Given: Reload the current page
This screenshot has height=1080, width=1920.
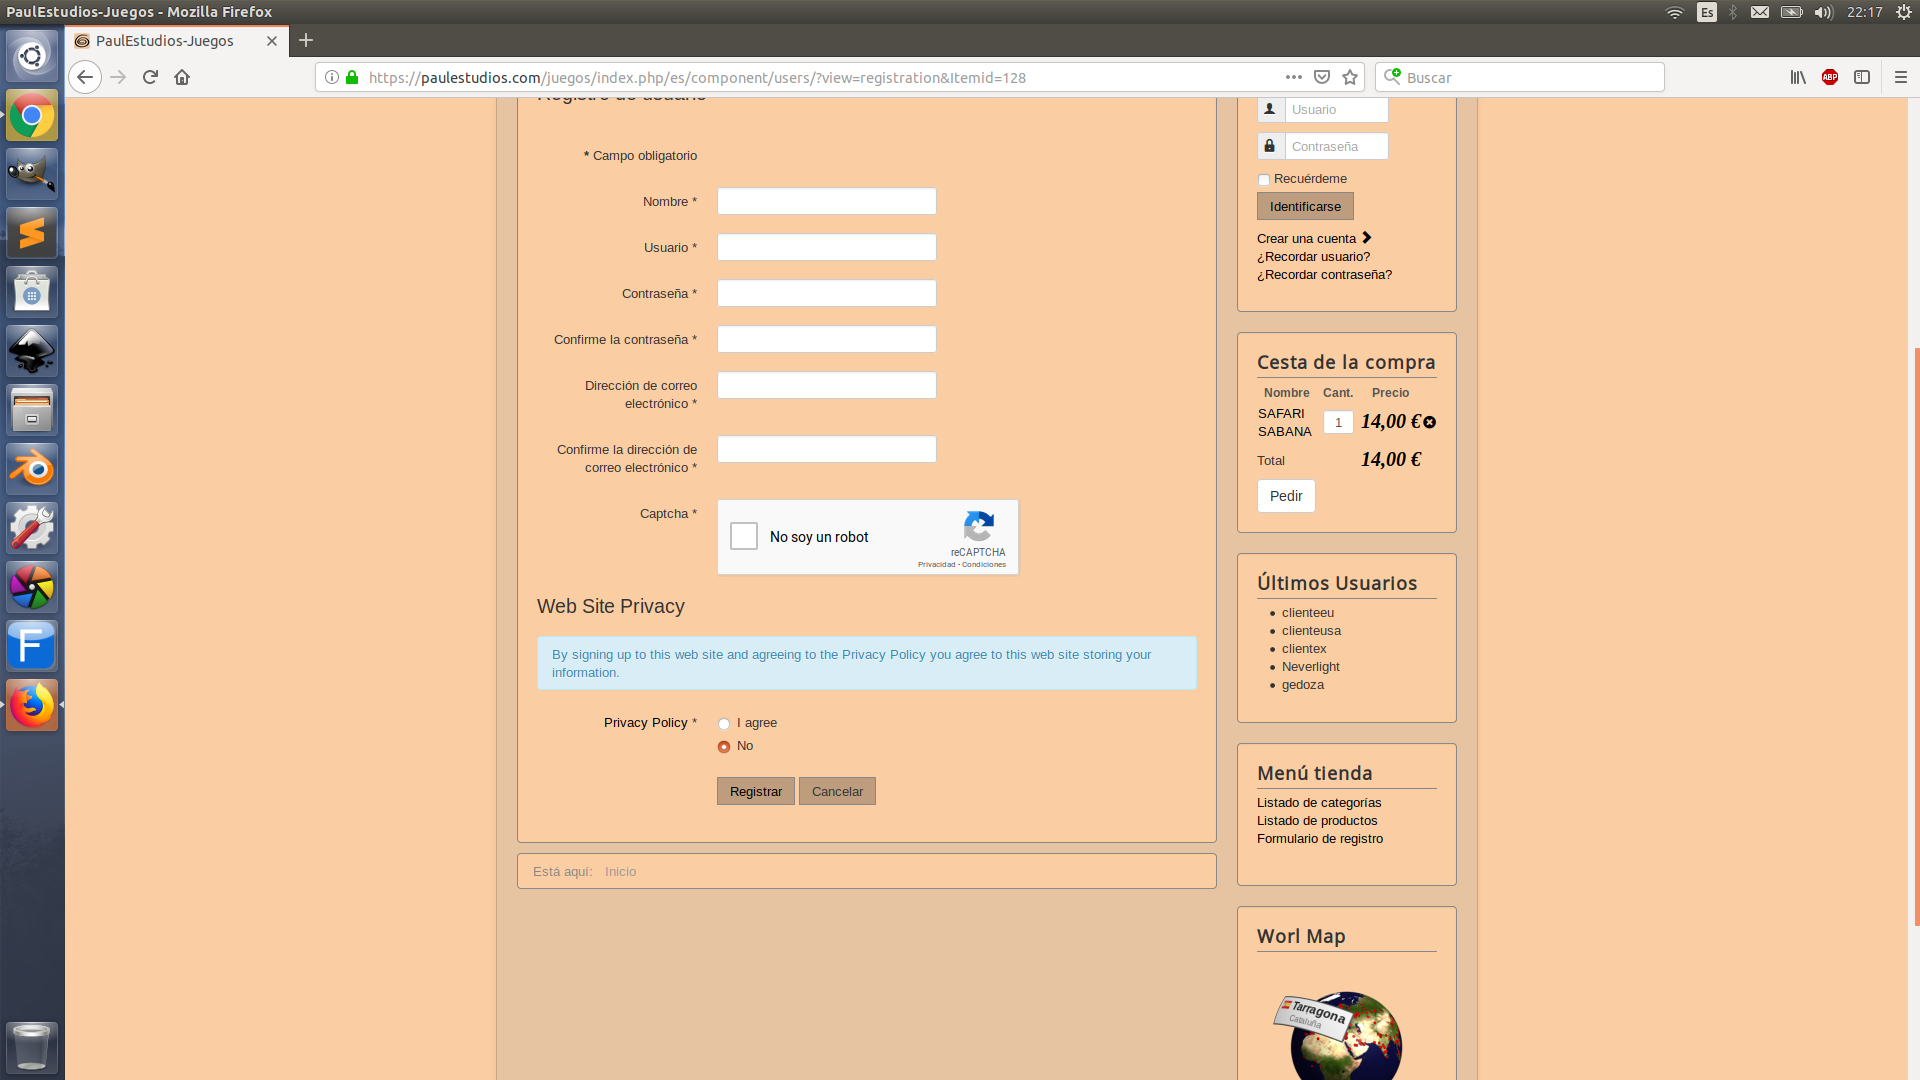Looking at the screenshot, I should (150, 77).
